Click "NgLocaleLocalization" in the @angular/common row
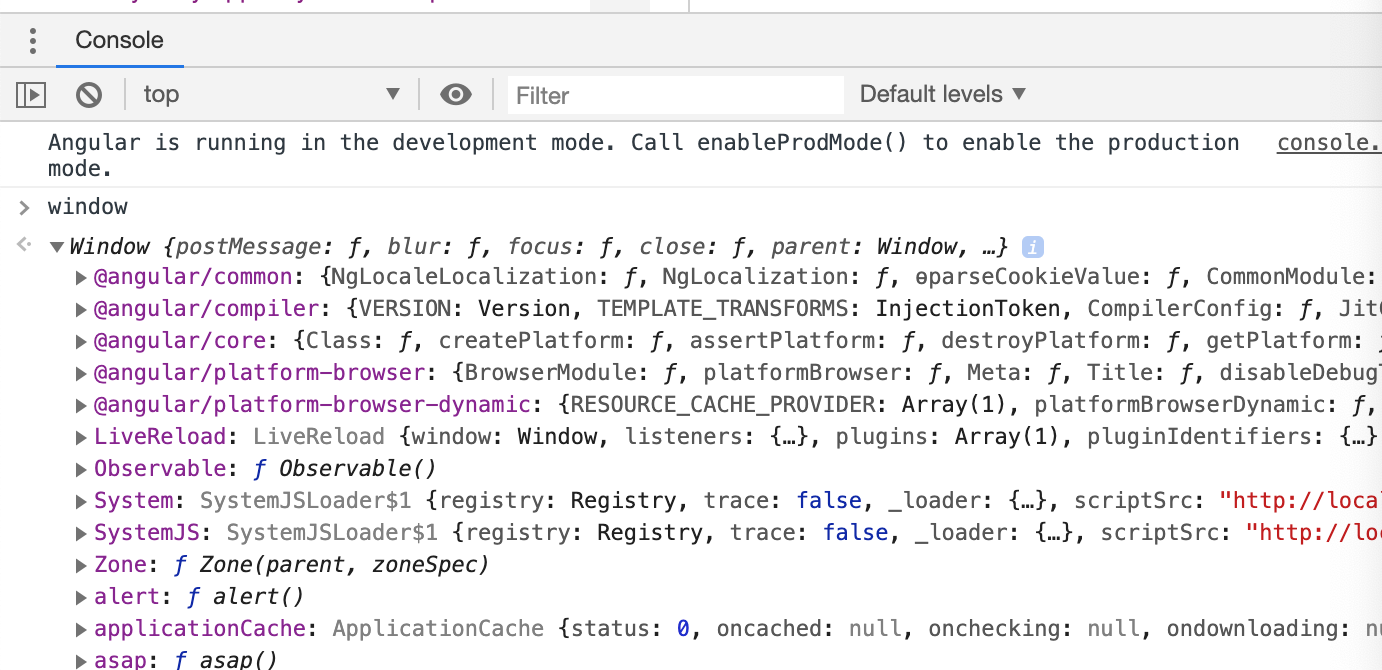1382x670 pixels. pyautogui.click(x=464, y=277)
